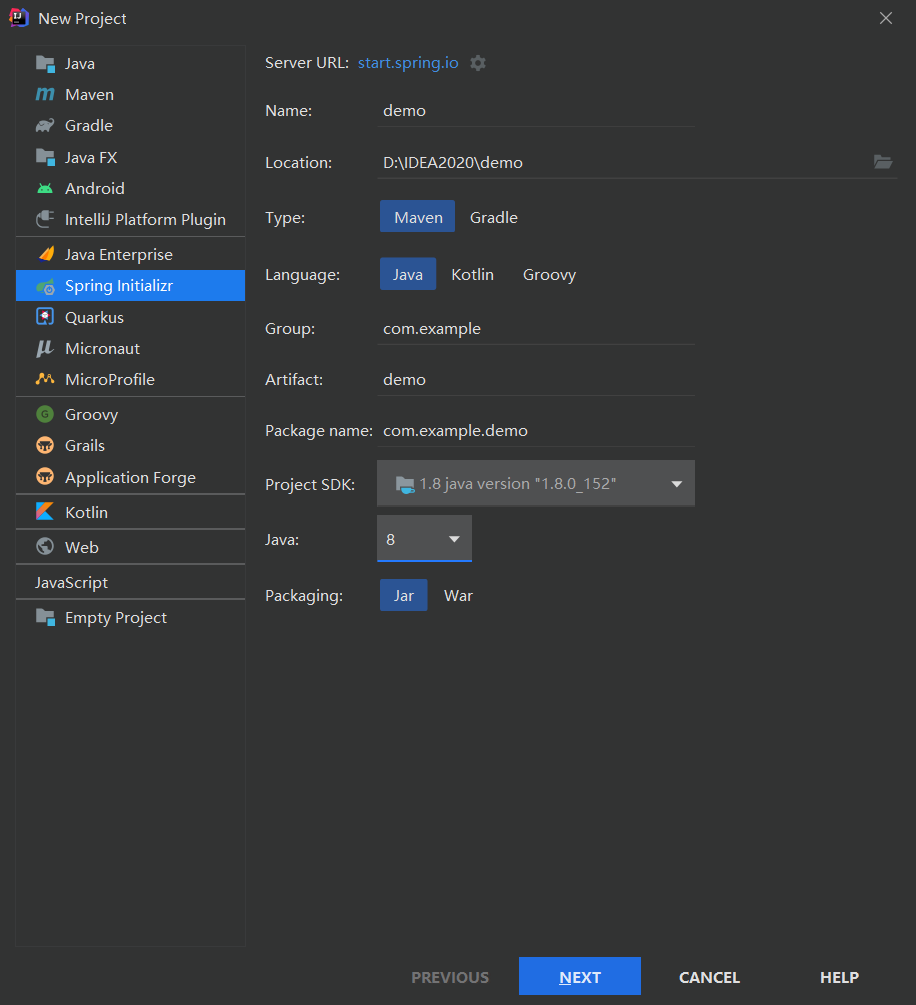The width and height of the screenshot is (916, 1005).
Task: Click the IntelliJ Platform Plugin icon
Action: tap(45, 219)
